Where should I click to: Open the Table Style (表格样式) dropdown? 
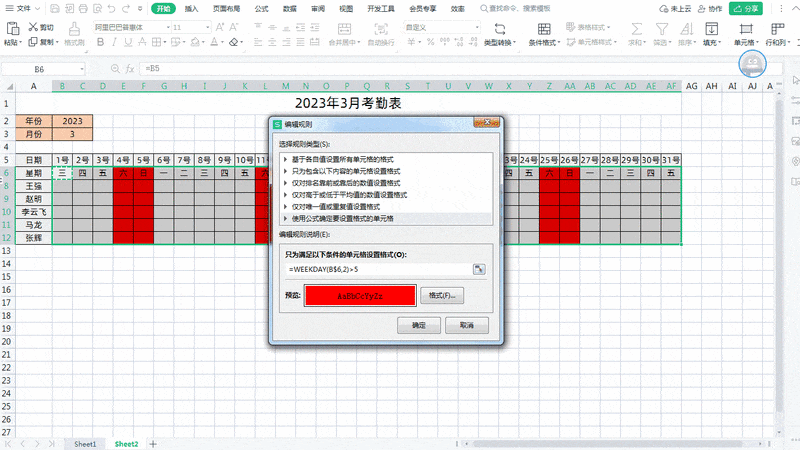pos(588,27)
